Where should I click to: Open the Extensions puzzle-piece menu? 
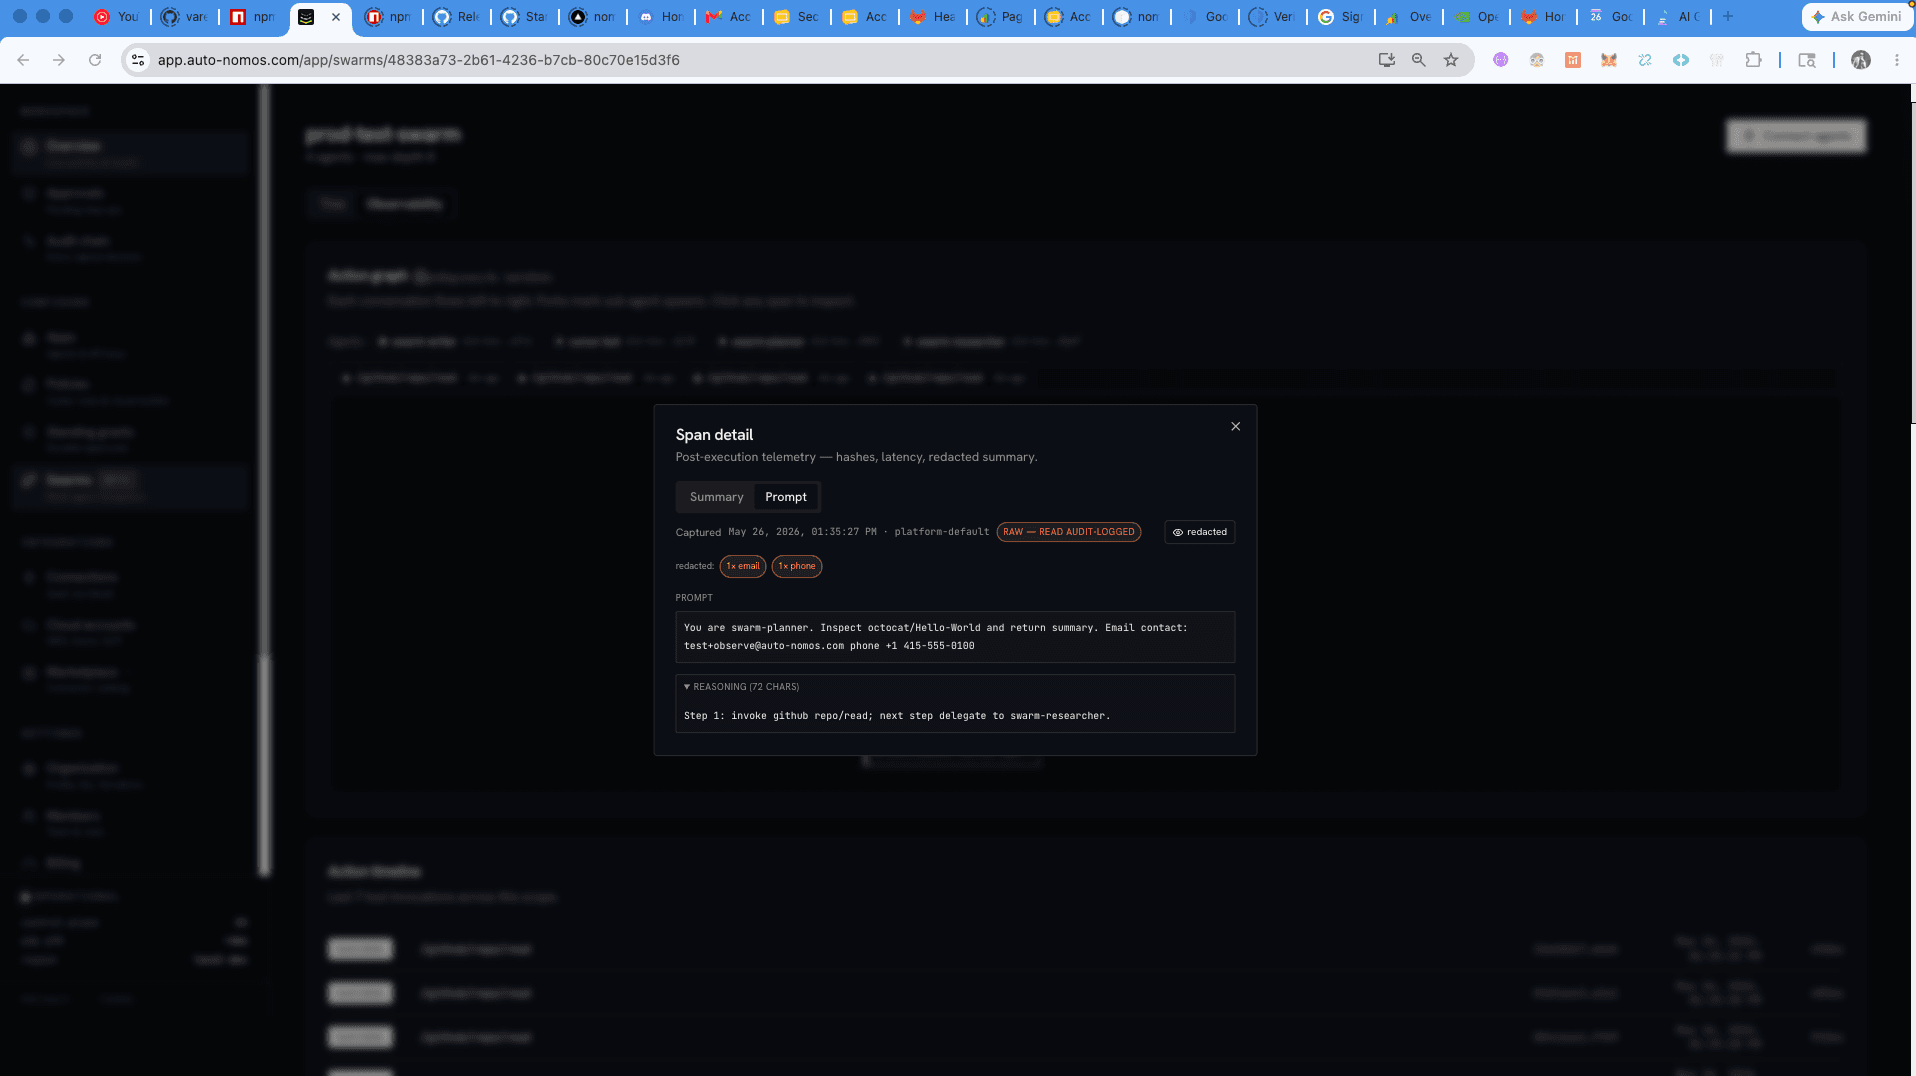coord(1753,60)
